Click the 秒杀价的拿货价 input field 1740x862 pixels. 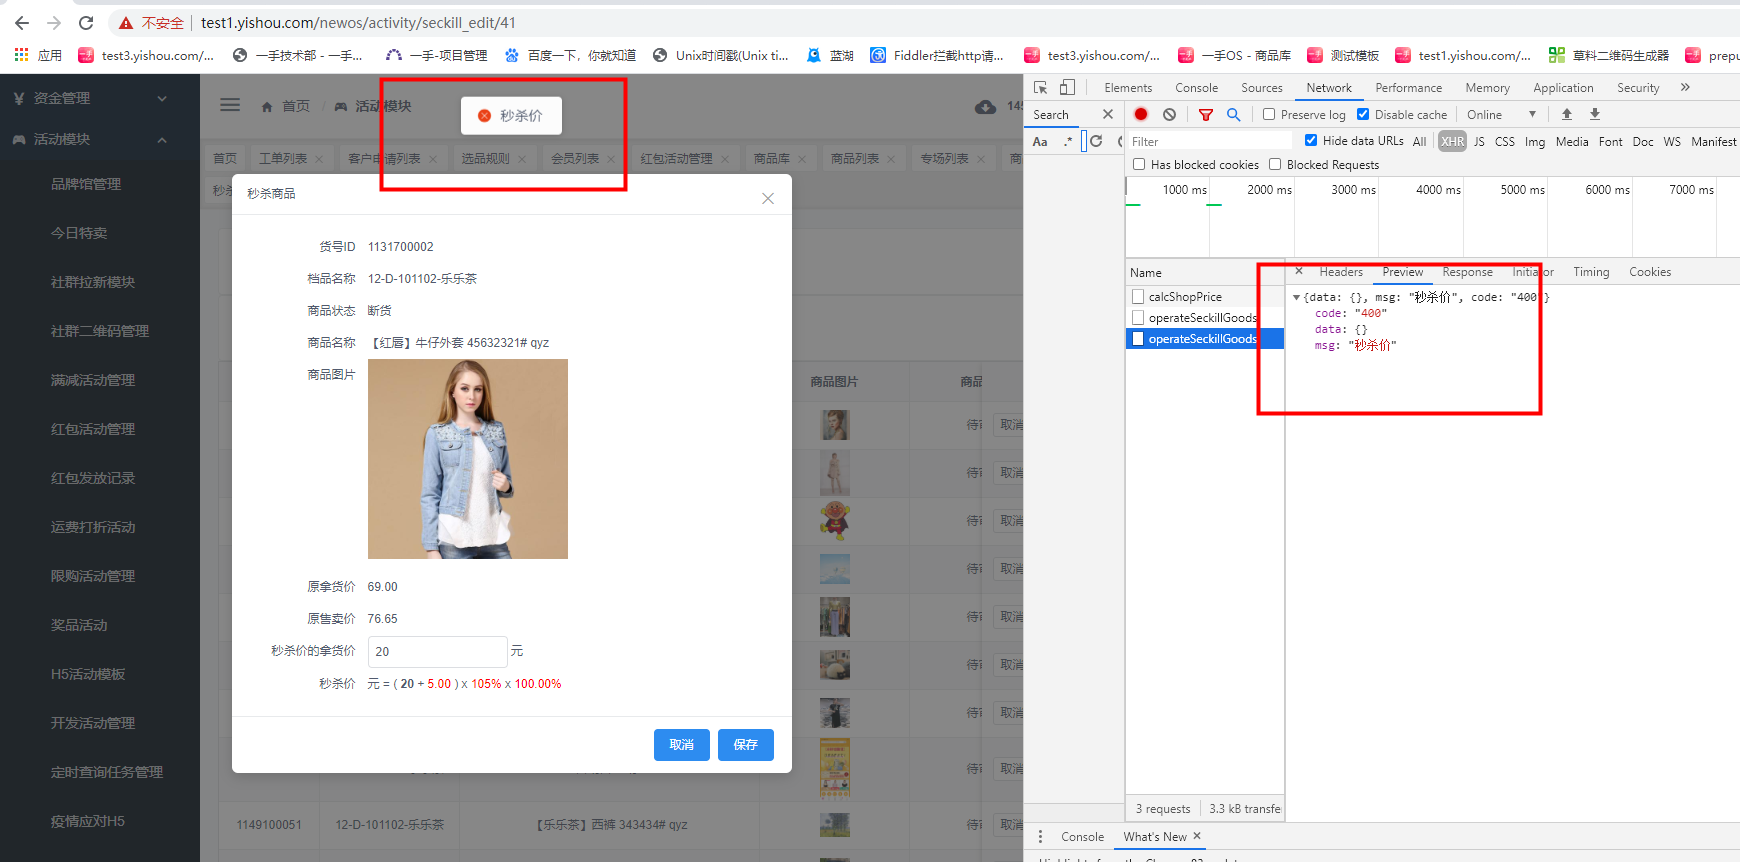point(437,651)
